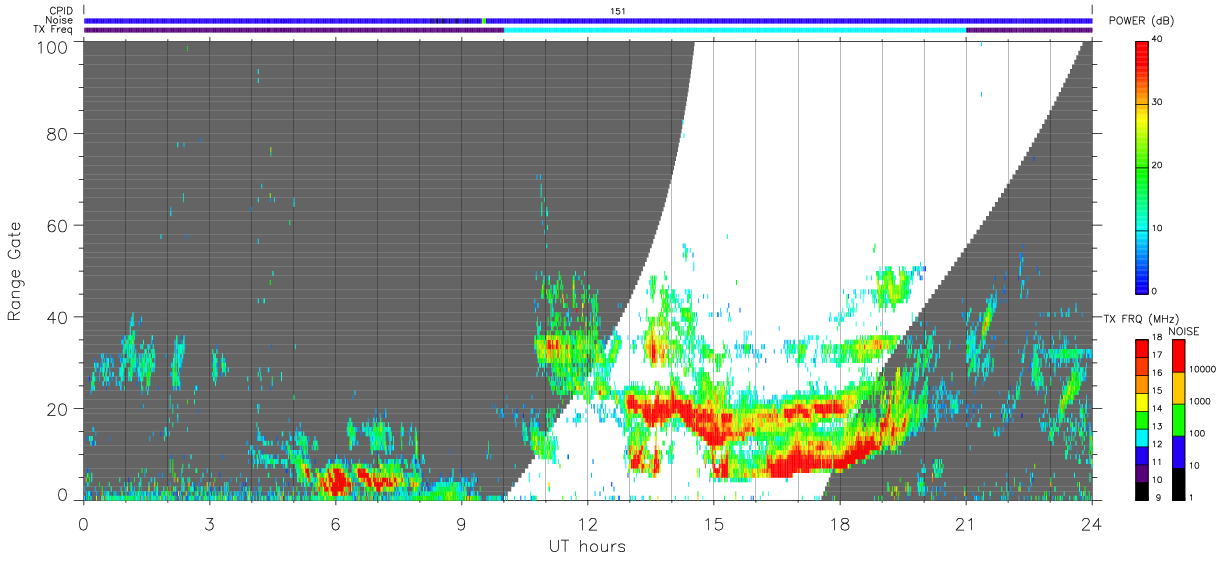
Task: Click the 'NOISE' legend title
Action: [x=1184, y=331]
